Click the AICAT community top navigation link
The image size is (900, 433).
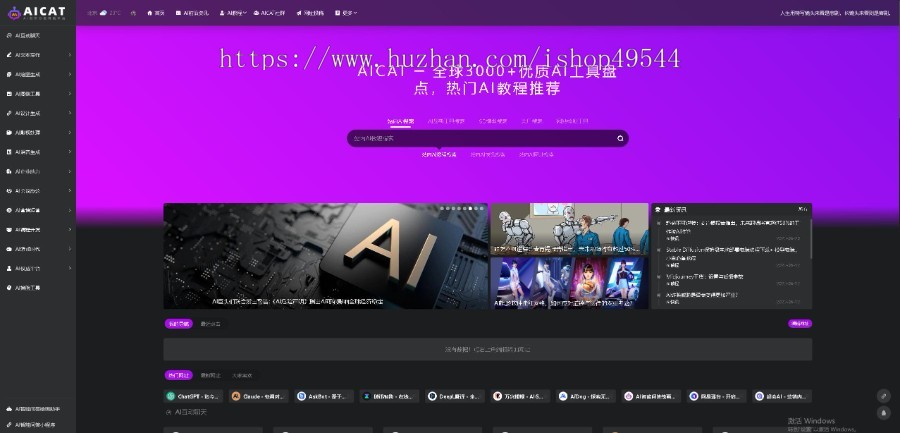coord(269,13)
